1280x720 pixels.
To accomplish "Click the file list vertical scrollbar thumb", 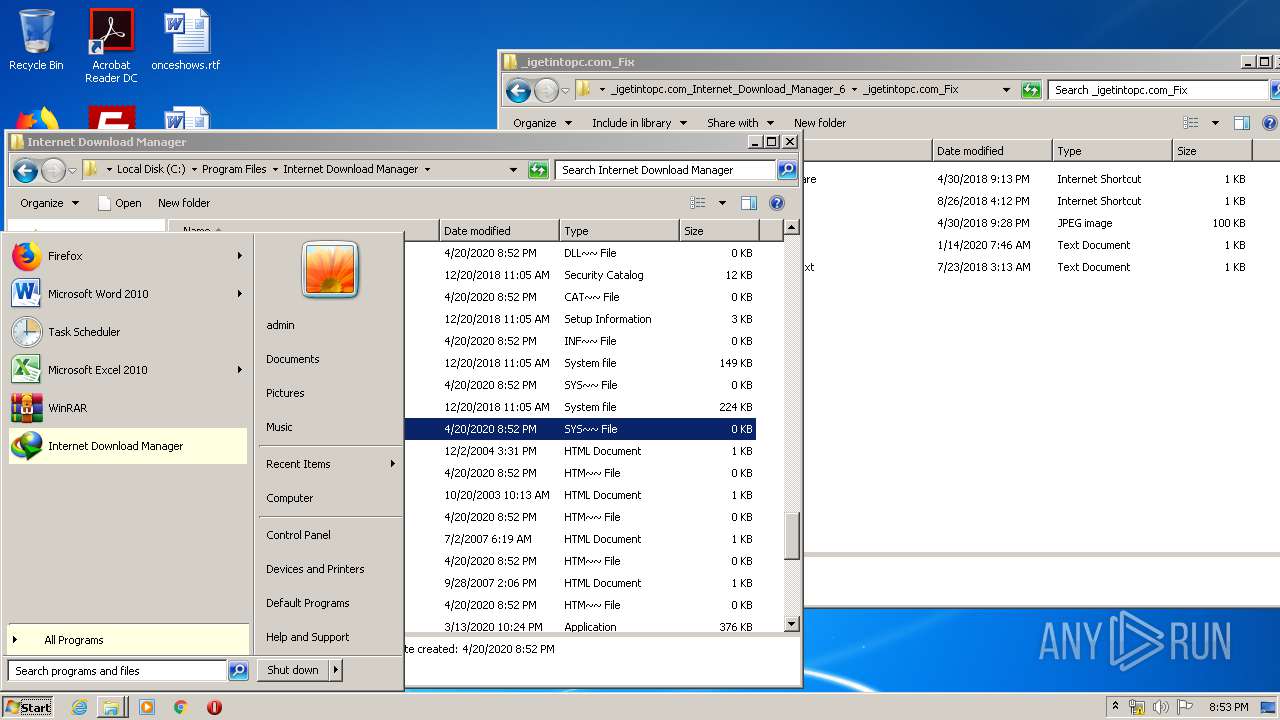I will [791, 537].
